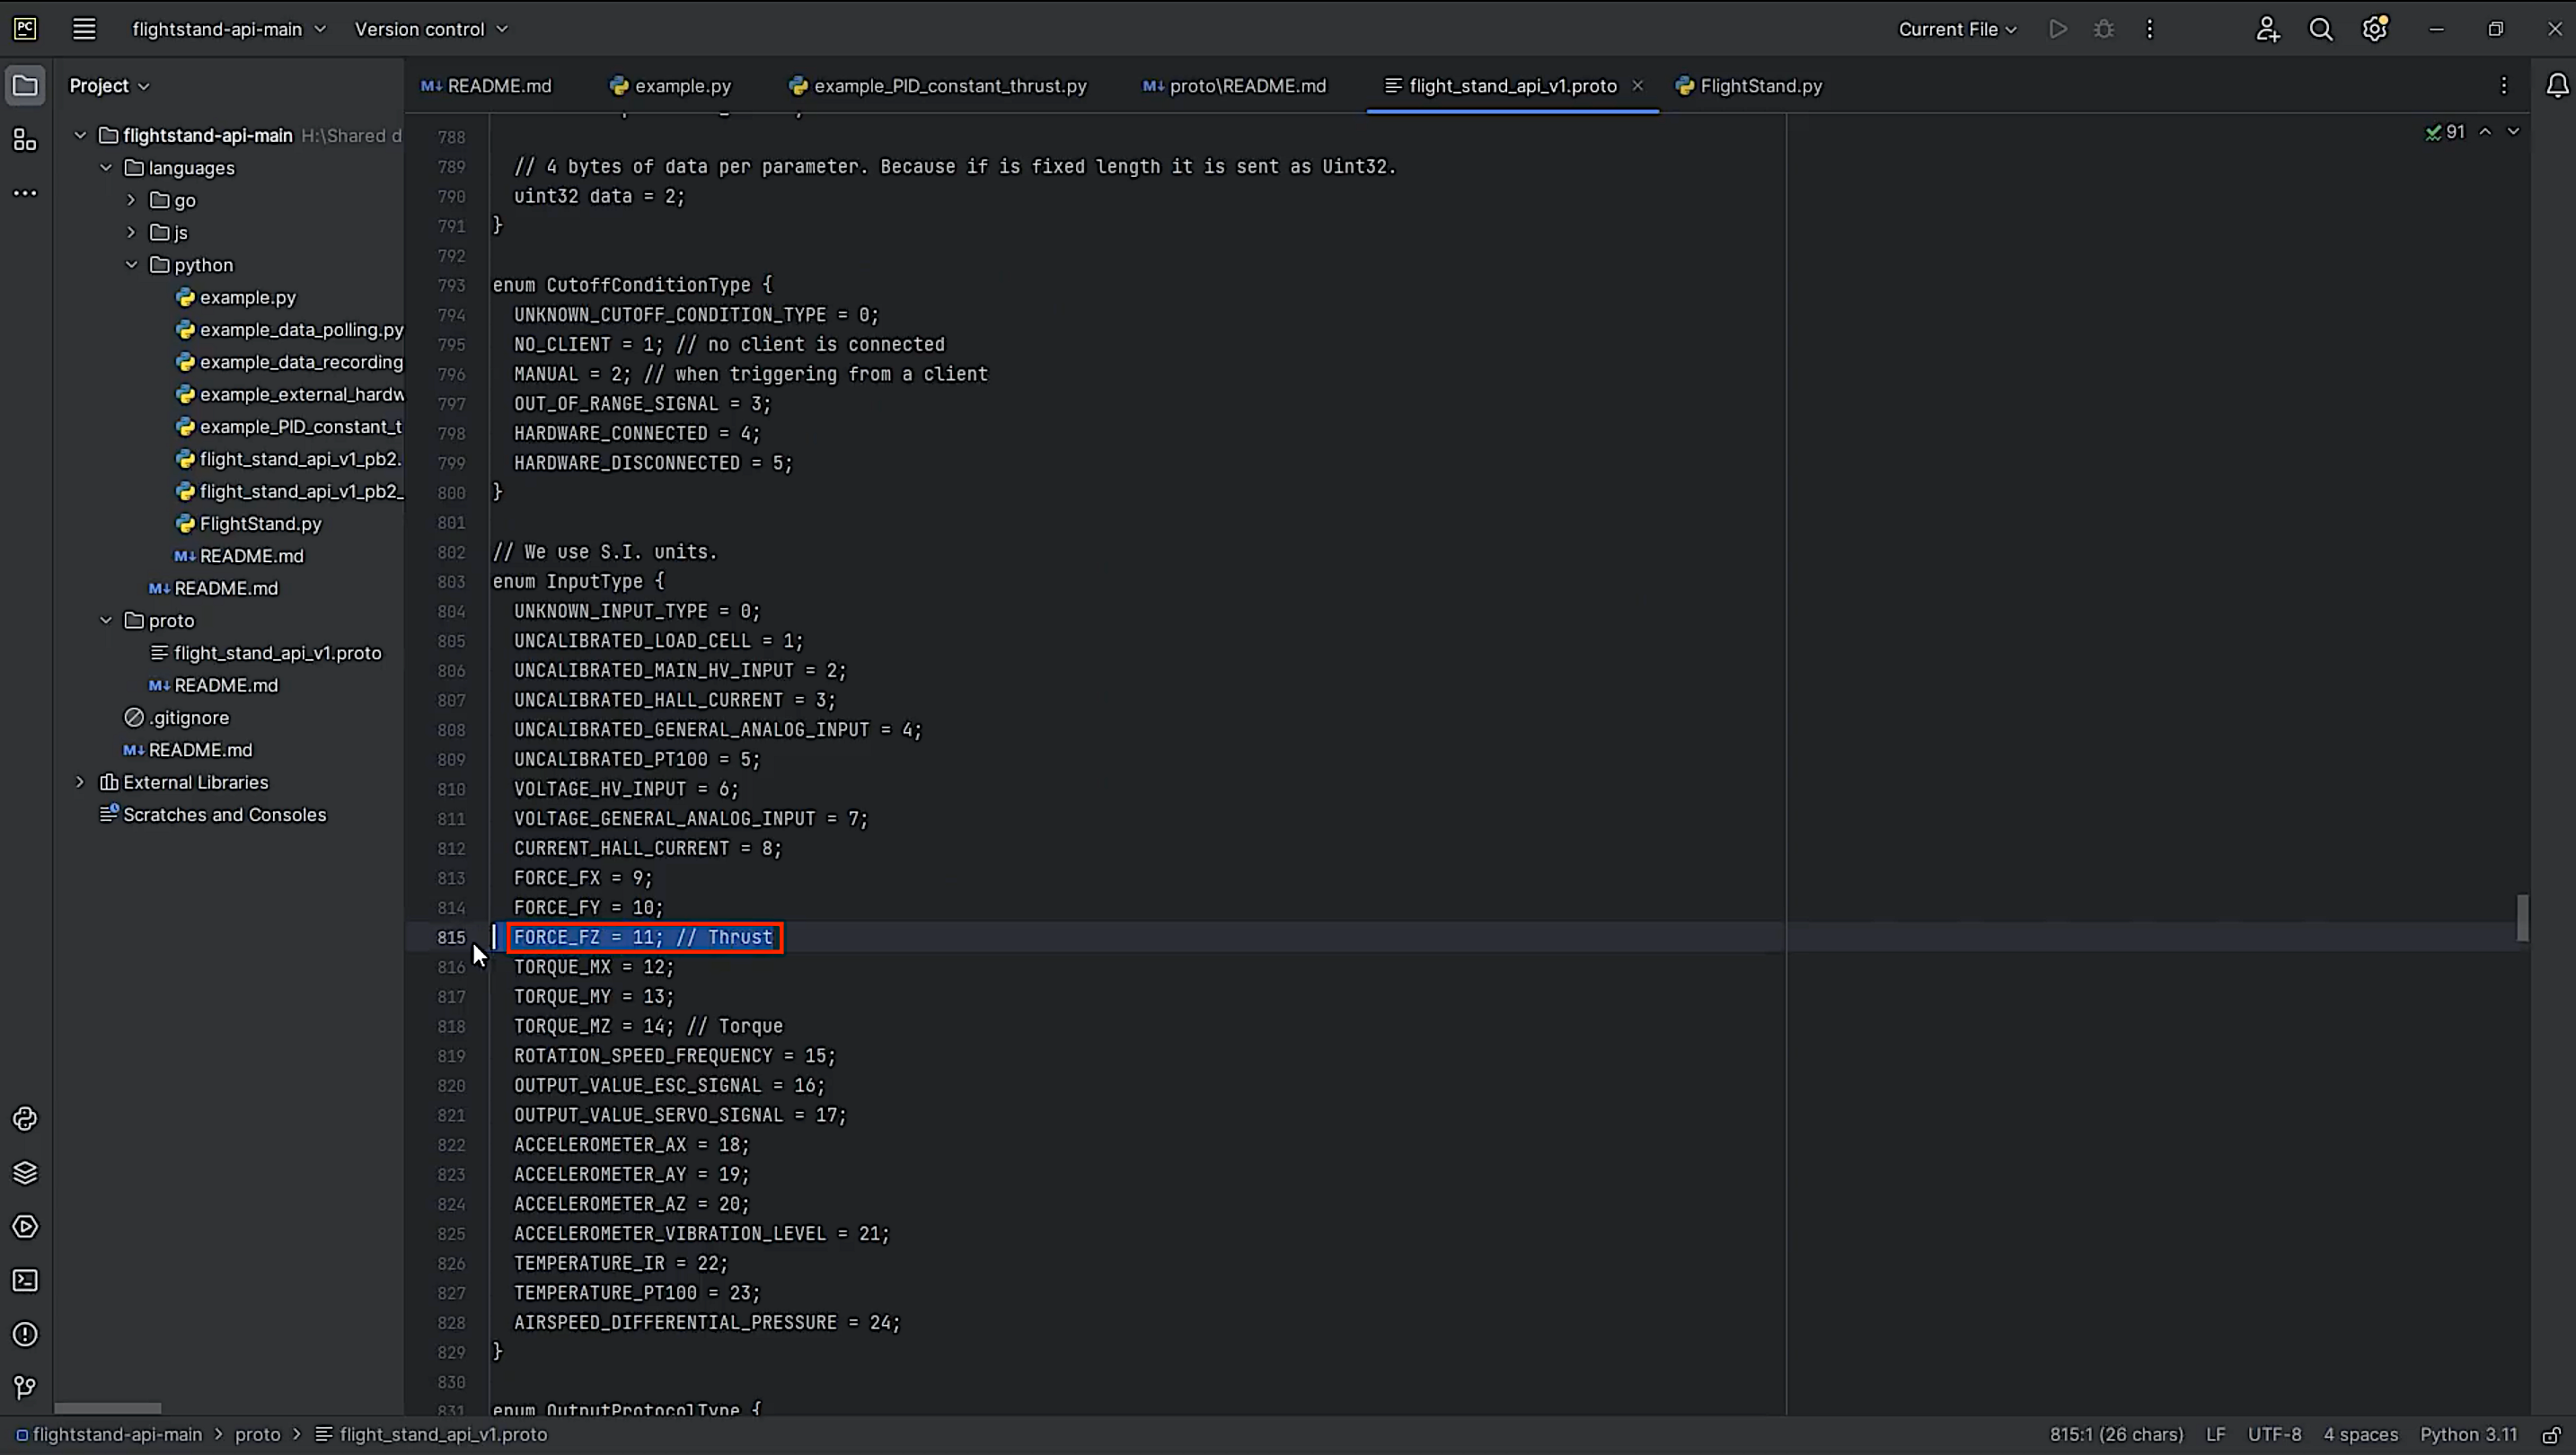This screenshot has height=1455, width=2576.
Task: Open the Structure tool window icon
Action: [25, 140]
